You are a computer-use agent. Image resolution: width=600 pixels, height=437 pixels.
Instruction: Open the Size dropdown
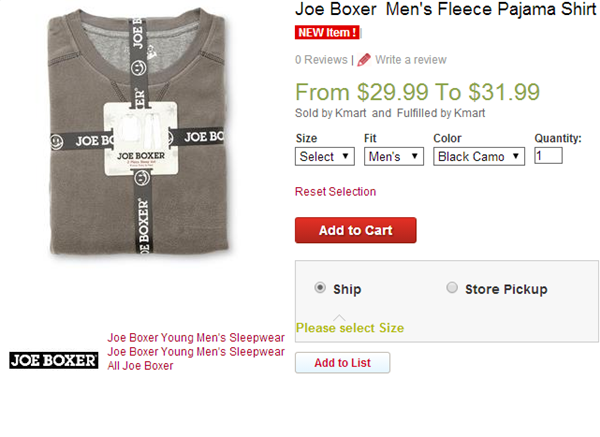click(325, 156)
